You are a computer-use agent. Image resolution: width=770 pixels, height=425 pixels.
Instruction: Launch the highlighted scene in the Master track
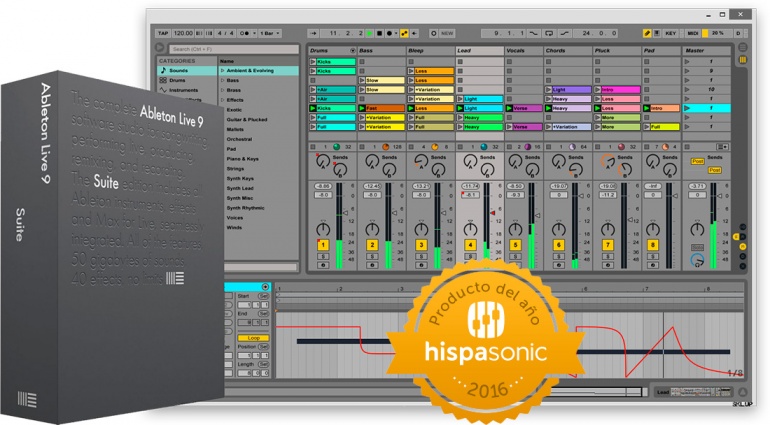(x=687, y=108)
